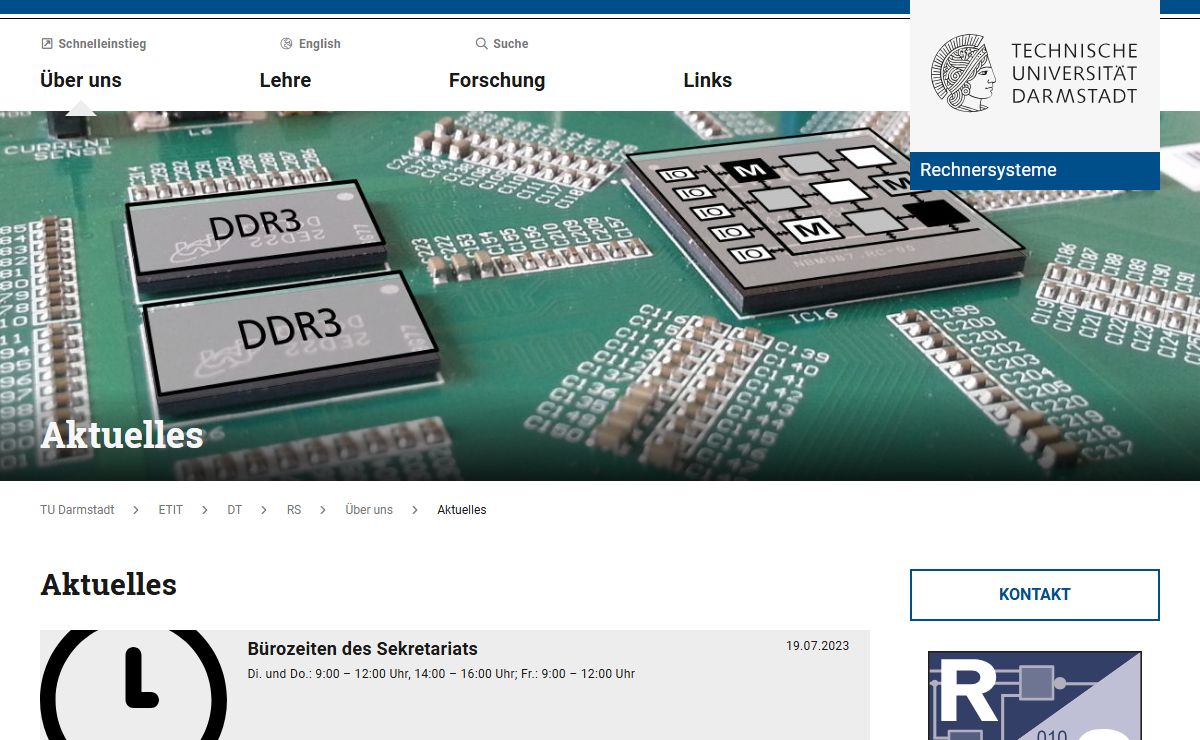The width and height of the screenshot is (1200, 740).
Task: Click the chevron after RS breadcrumb
Action: [323, 510]
